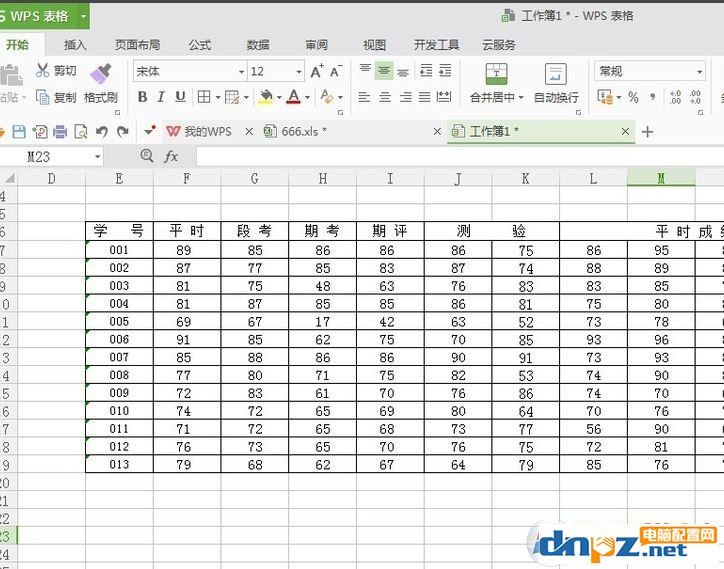Click the Print icon
Image resolution: width=724 pixels, height=569 pixels.
(60, 132)
